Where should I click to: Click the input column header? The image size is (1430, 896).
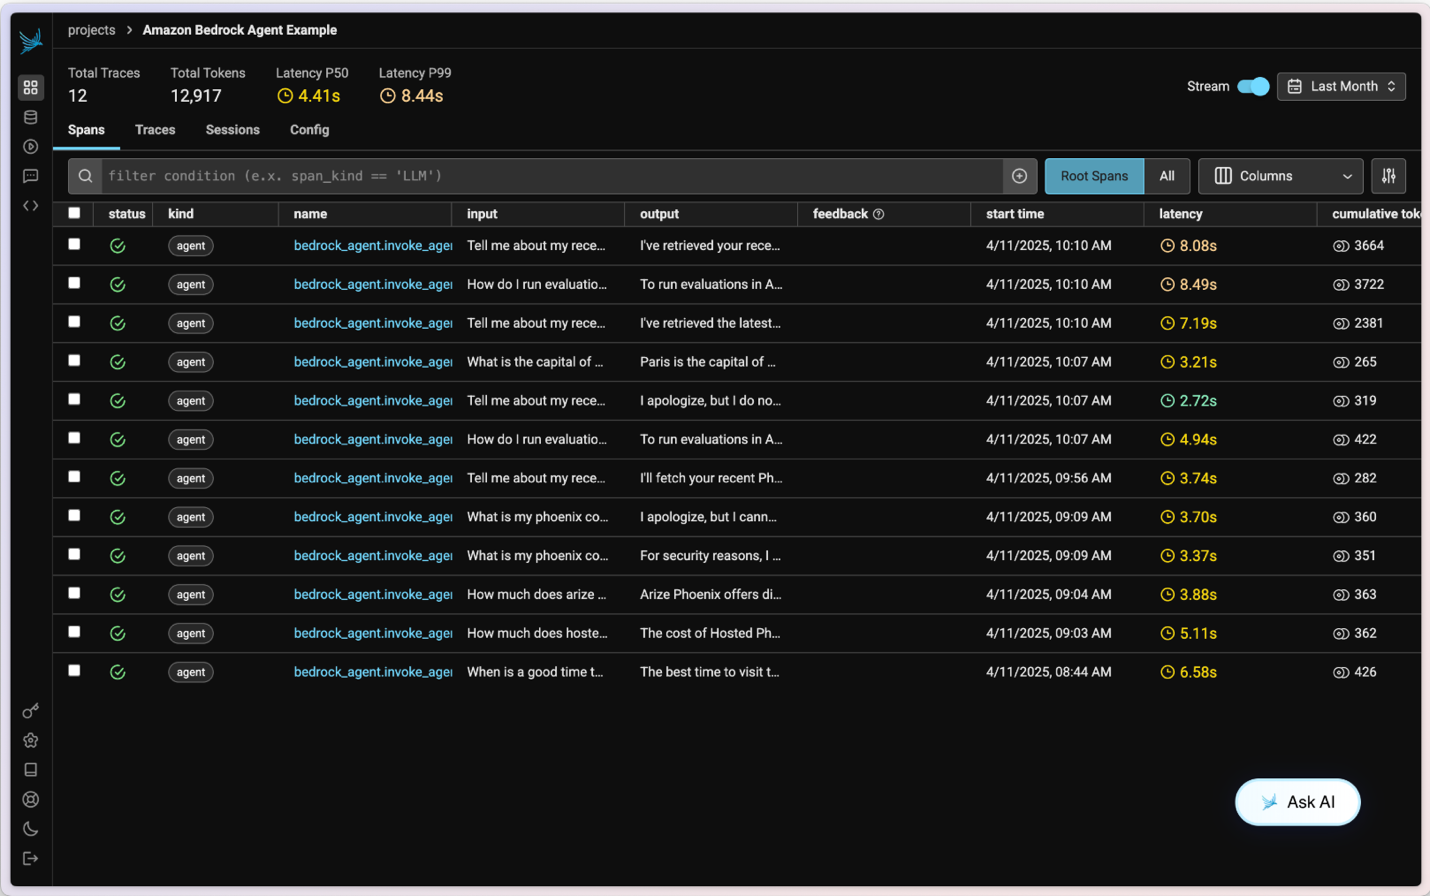482,214
